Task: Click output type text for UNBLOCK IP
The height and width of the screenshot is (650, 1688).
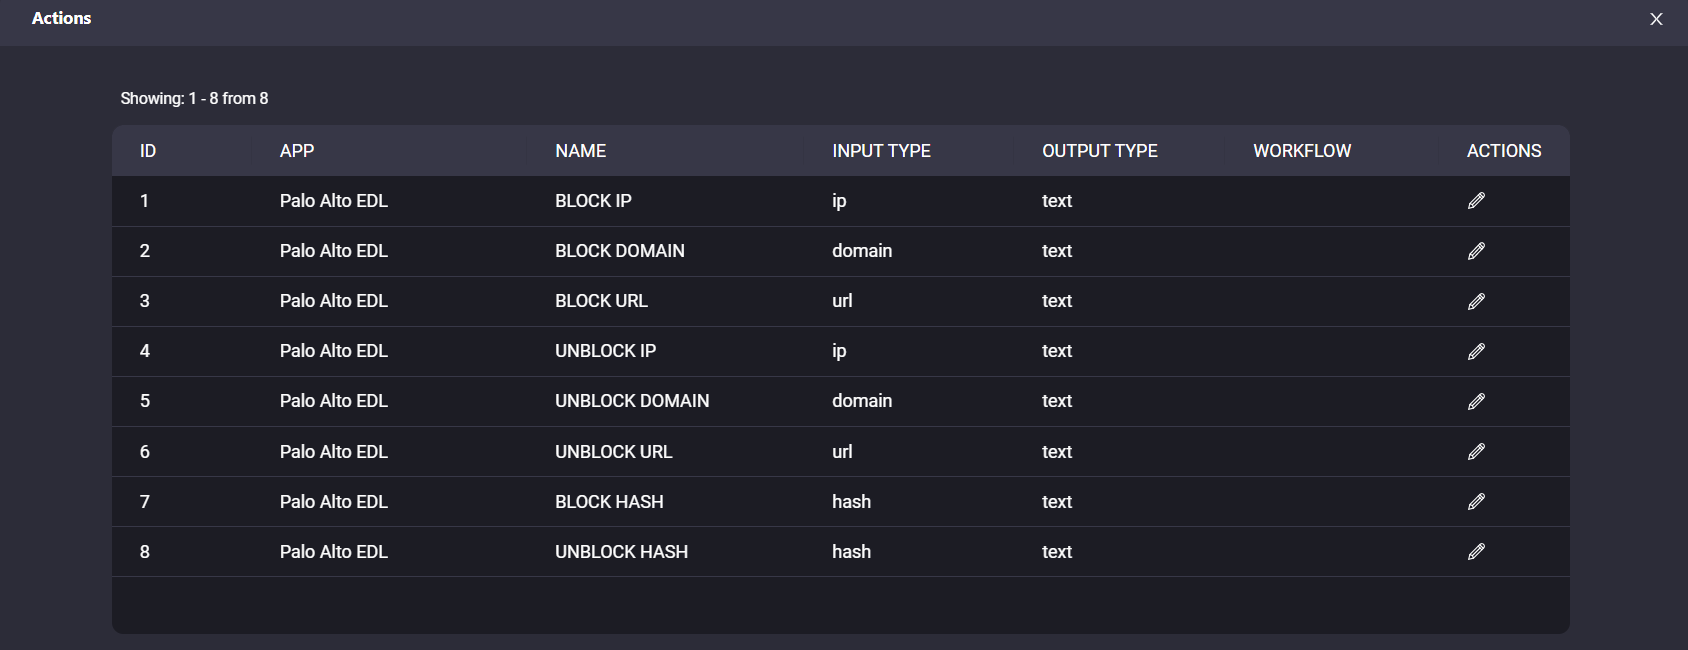Action: click(x=1057, y=351)
